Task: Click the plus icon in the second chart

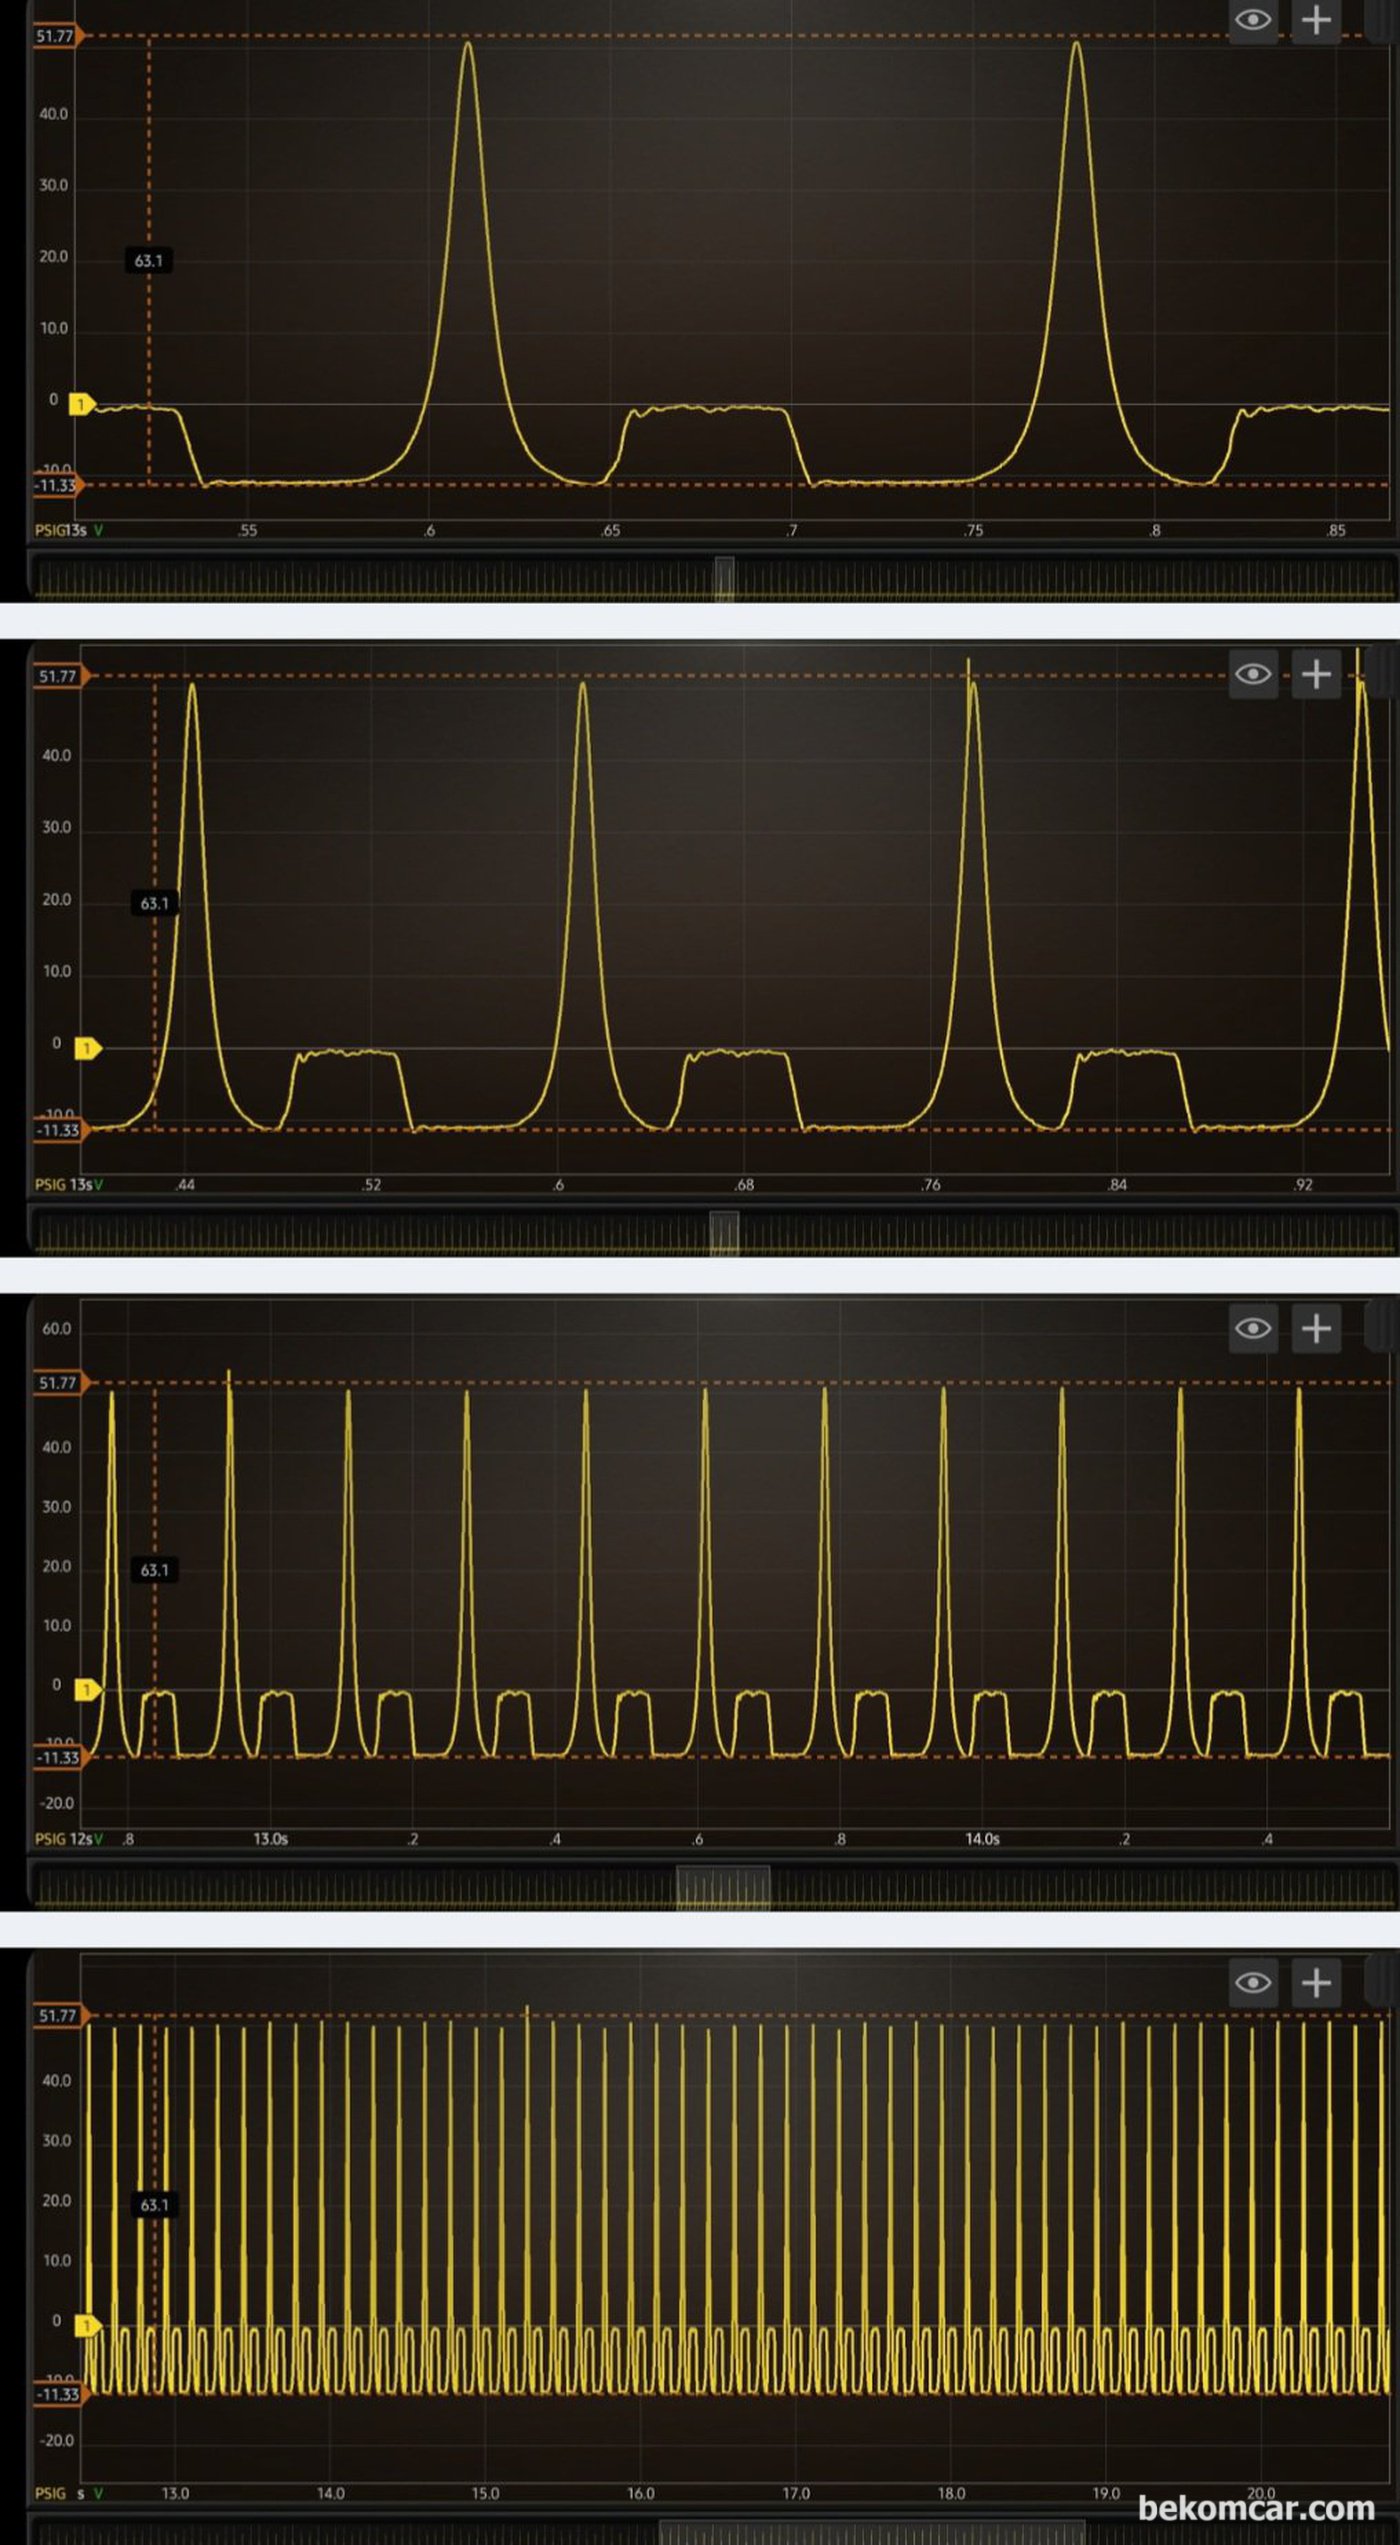Action: tap(1316, 673)
